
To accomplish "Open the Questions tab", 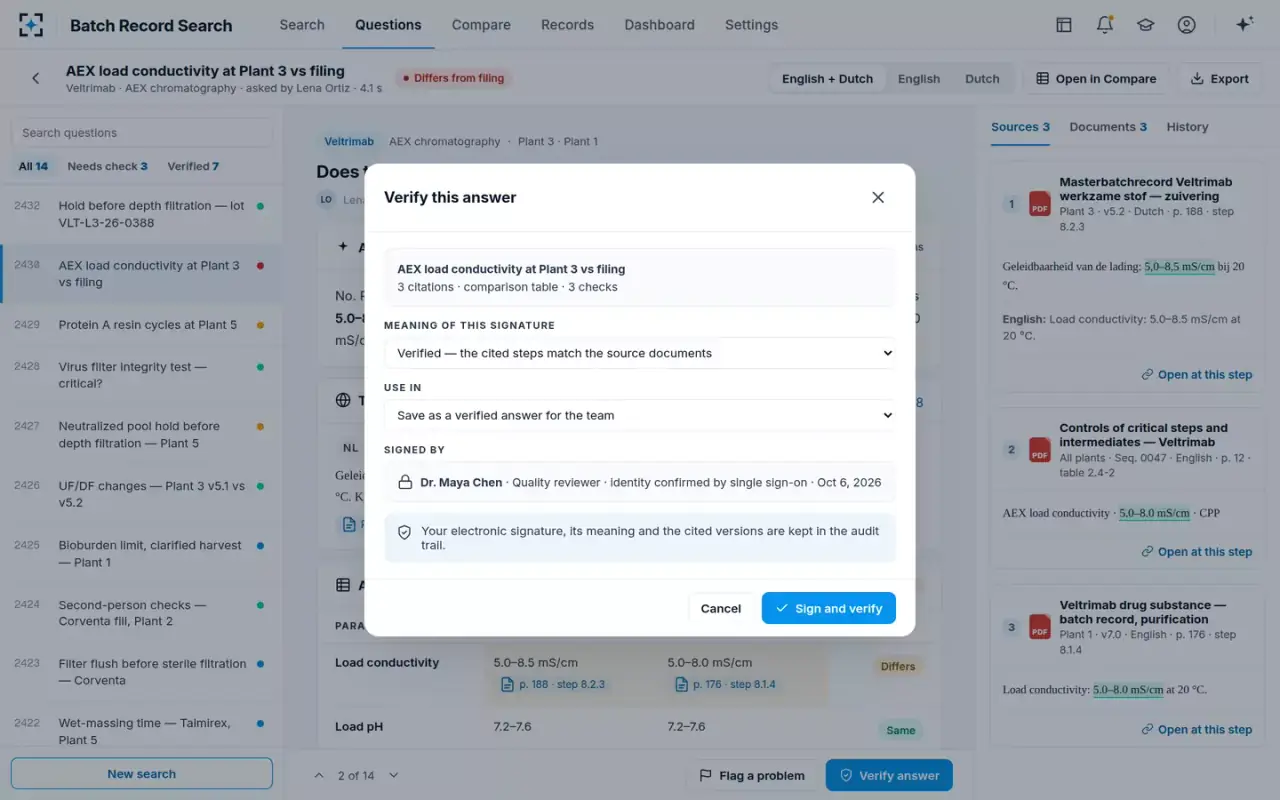I will point(388,25).
